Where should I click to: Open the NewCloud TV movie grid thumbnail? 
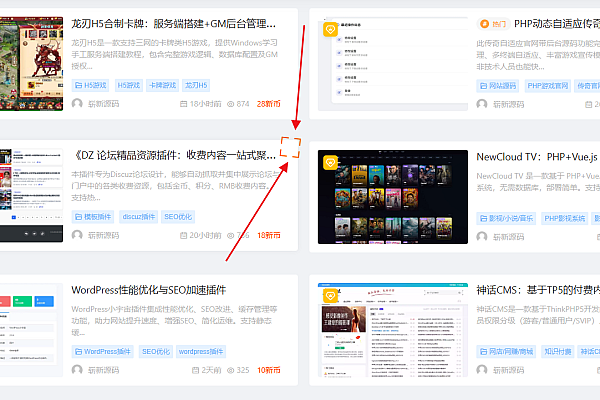click(393, 197)
